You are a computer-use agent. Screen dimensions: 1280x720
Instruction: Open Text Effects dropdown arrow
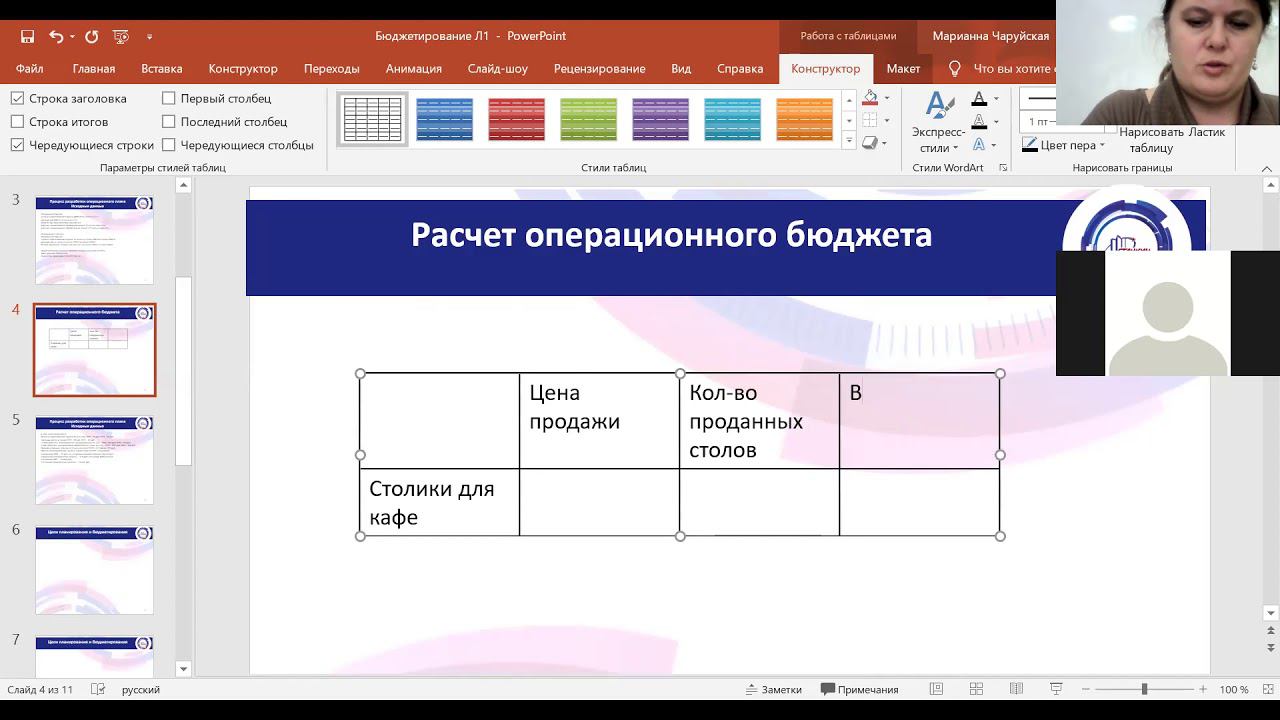(x=996, y=145)
